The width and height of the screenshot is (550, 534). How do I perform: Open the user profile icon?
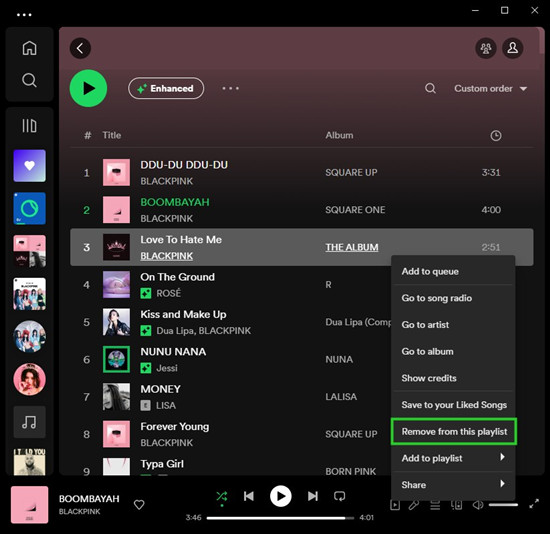[512, 48]
